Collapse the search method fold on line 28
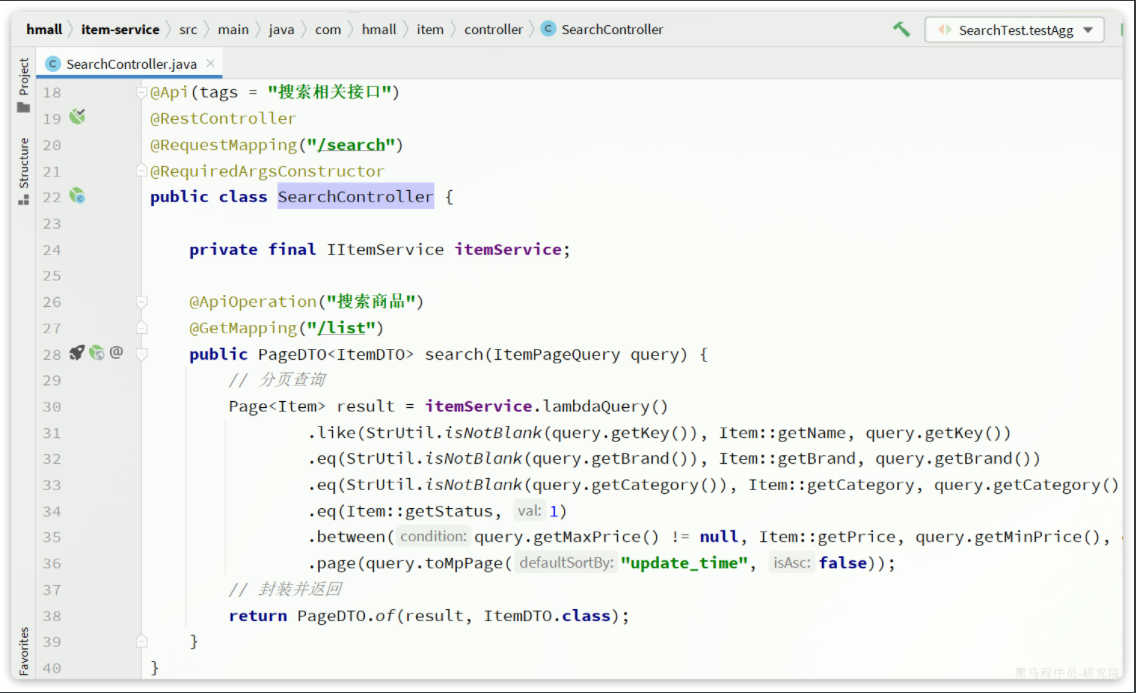 [x=141, y=354]
